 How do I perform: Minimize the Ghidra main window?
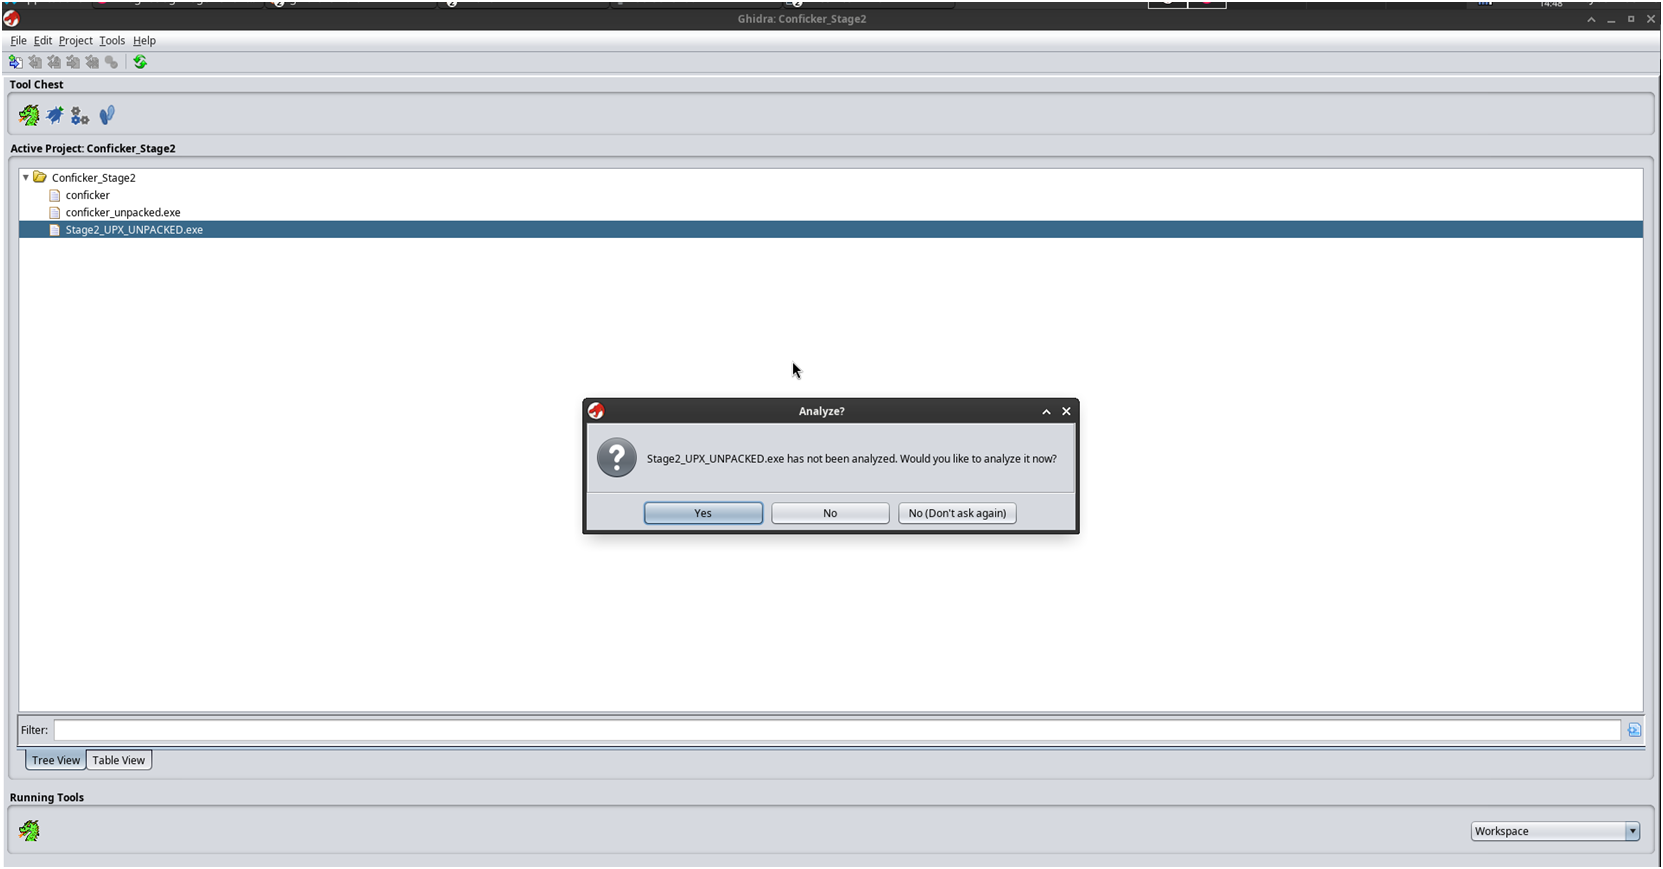(1611, 19)
